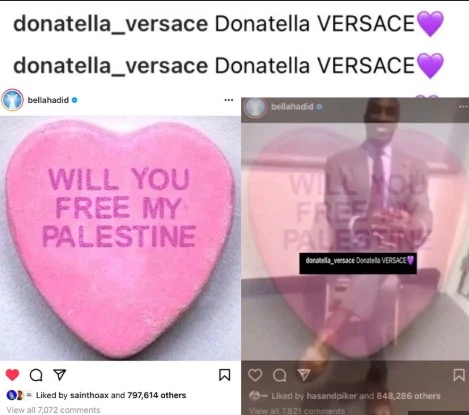
Task: Open bellahadid avatar on right post
Action: 255,107
